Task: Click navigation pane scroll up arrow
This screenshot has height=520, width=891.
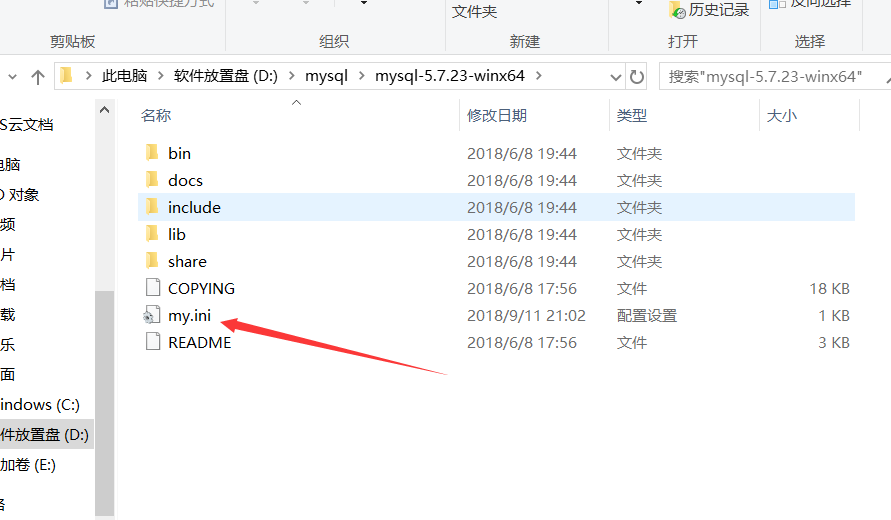Action: click(105, 110)
